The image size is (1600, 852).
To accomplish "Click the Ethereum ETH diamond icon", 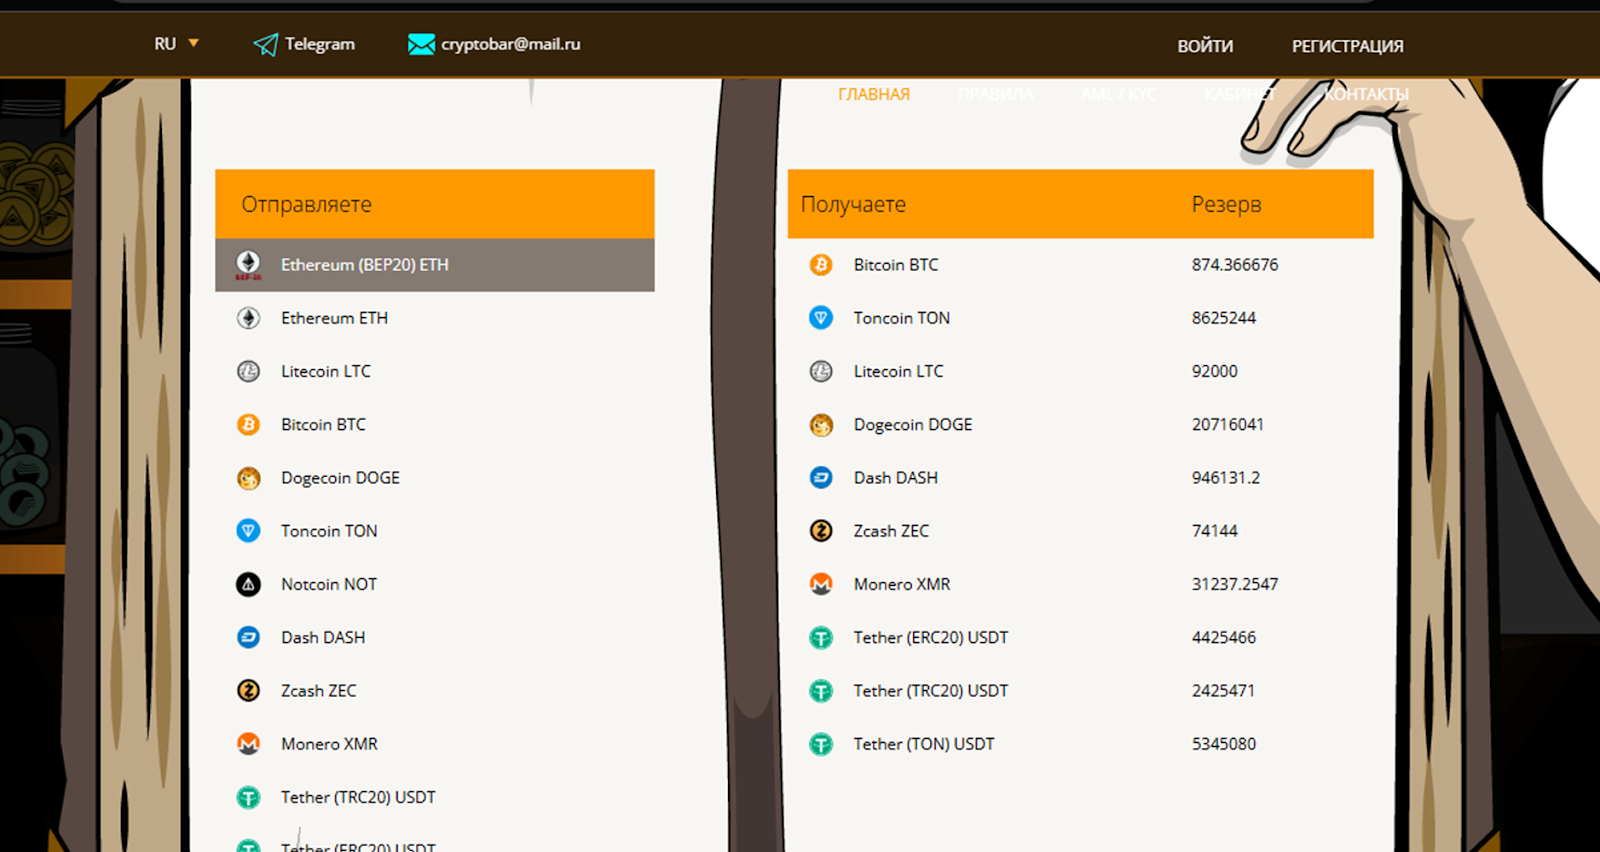I will (x=248, y=318).
